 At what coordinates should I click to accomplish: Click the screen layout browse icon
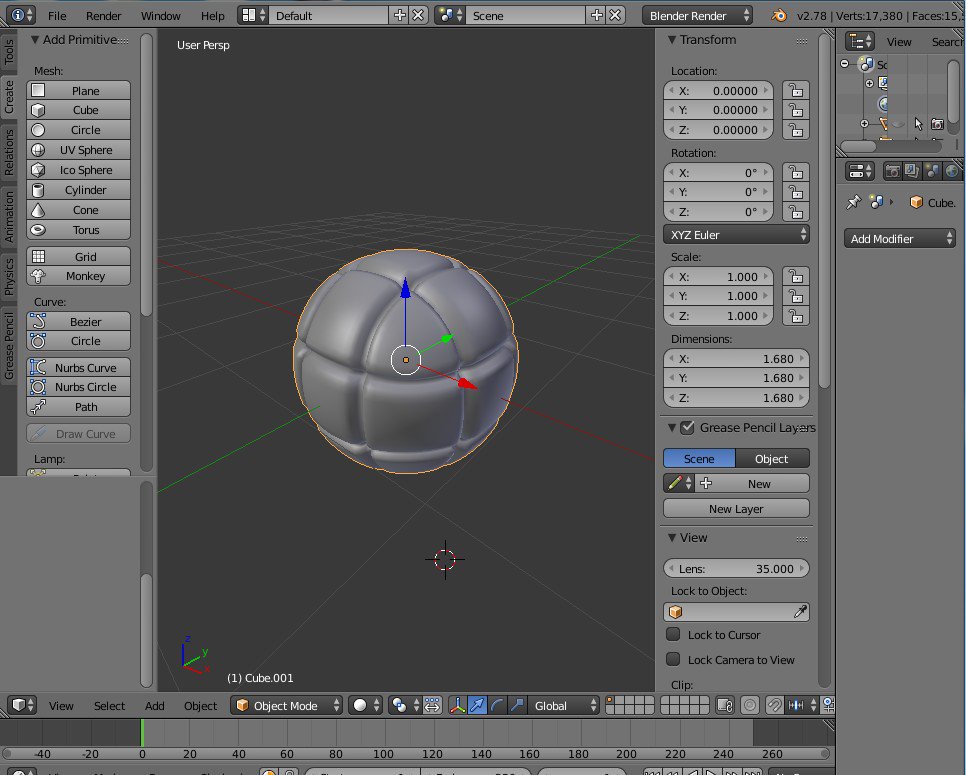point(253,15)
